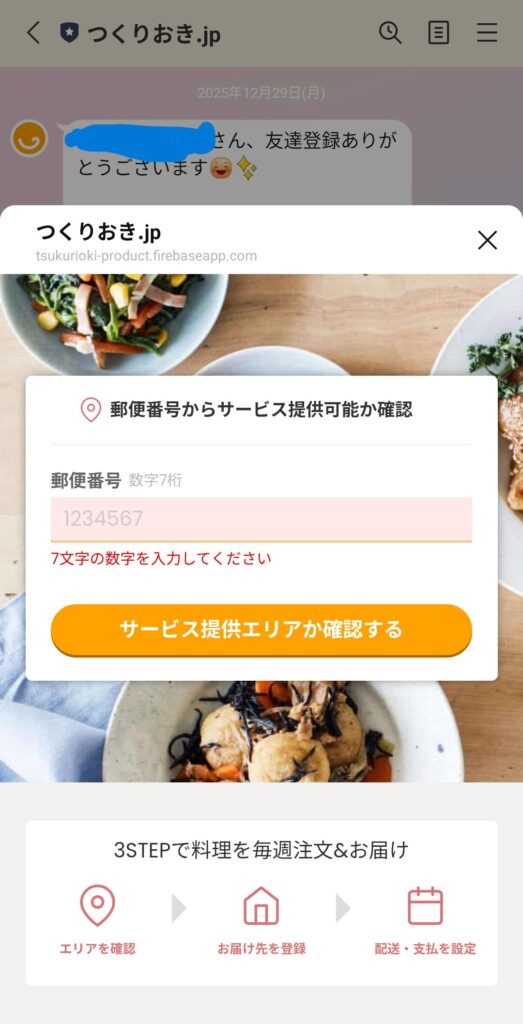Screen dimensions: 523x1024
Task: Select the お届け先を登録 step label
Action: point(261,949)
